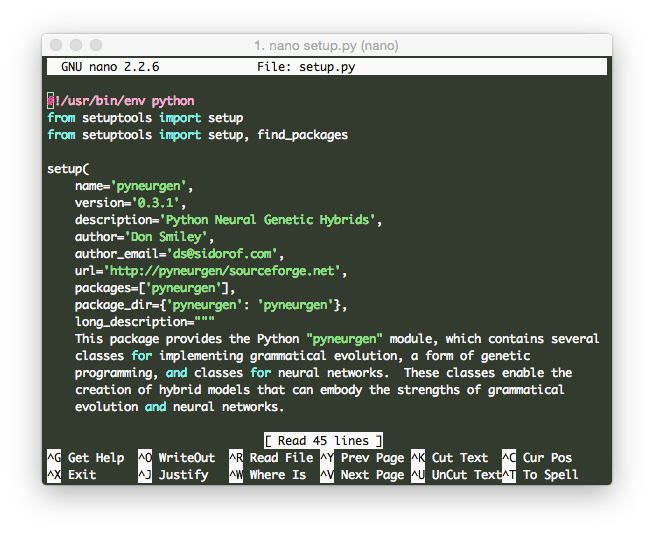The width and height of the screenshot is (654, 535).
Task: Click the description 'Python Neural Genetic Hybrids'
Action: (267, 220)
